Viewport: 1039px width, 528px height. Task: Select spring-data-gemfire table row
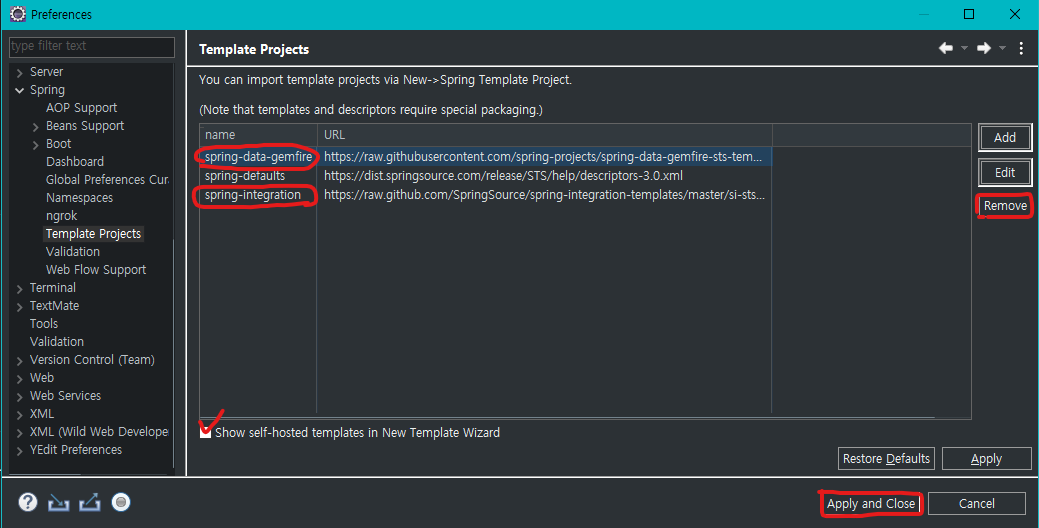(485, 156)
